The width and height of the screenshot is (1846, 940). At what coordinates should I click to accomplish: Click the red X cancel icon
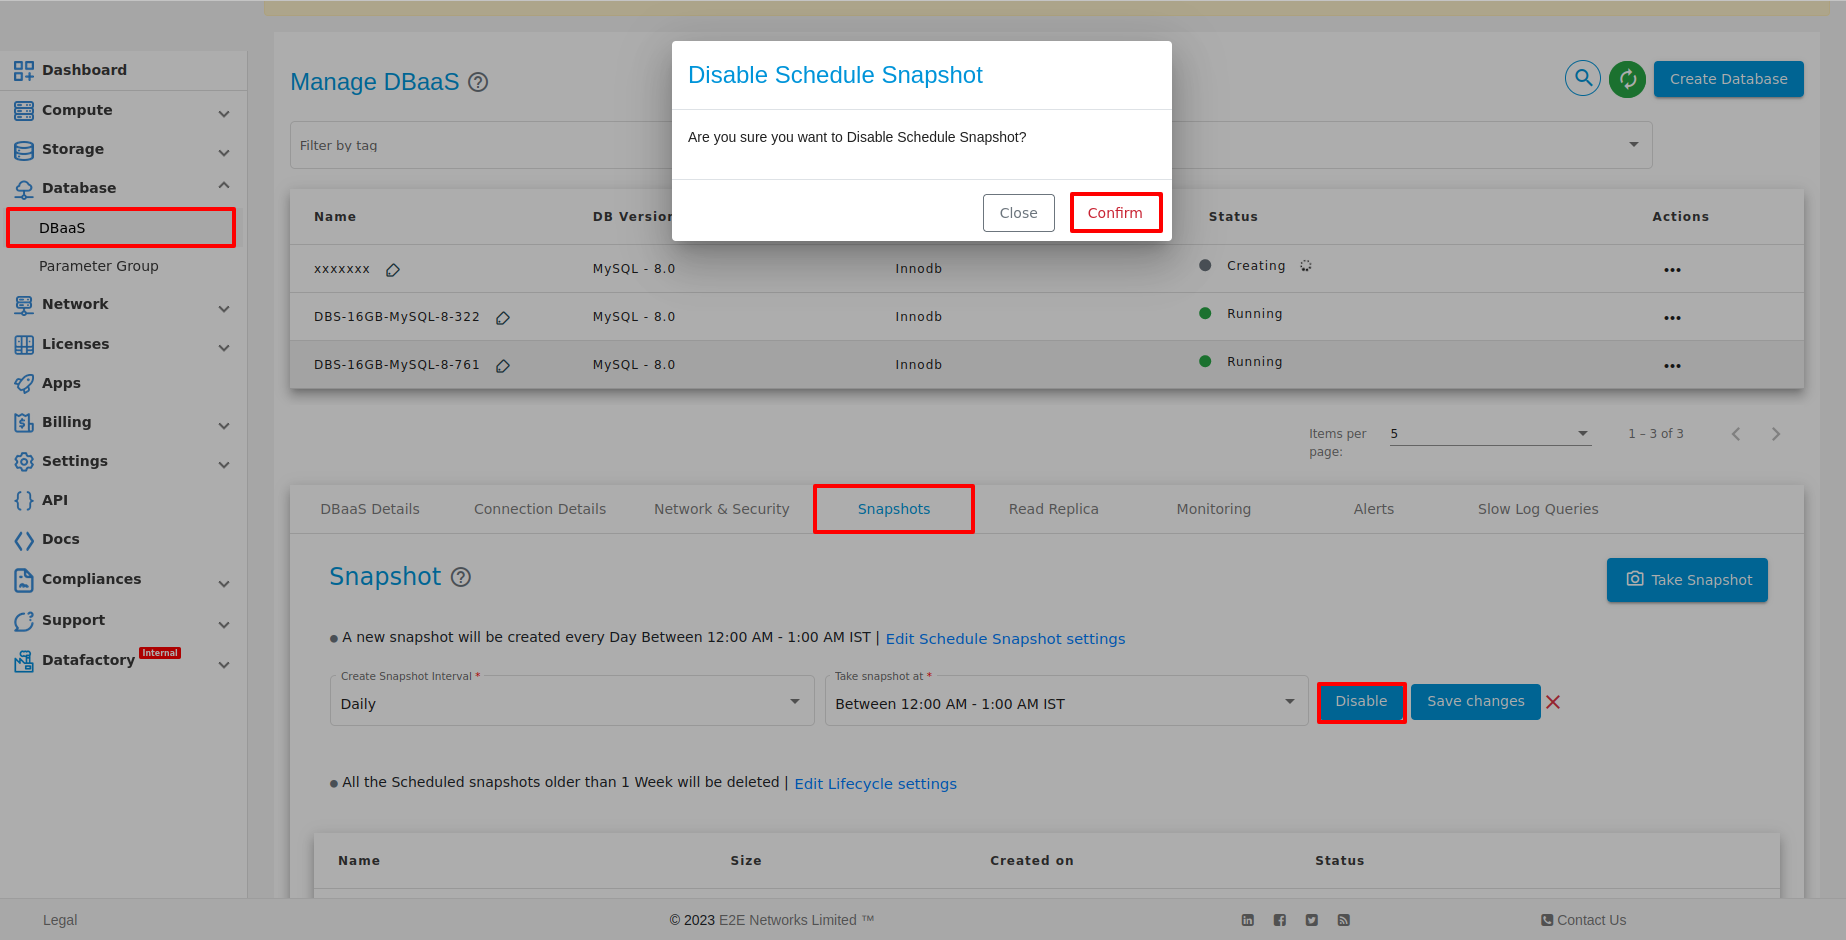(x=1553, y=702)
